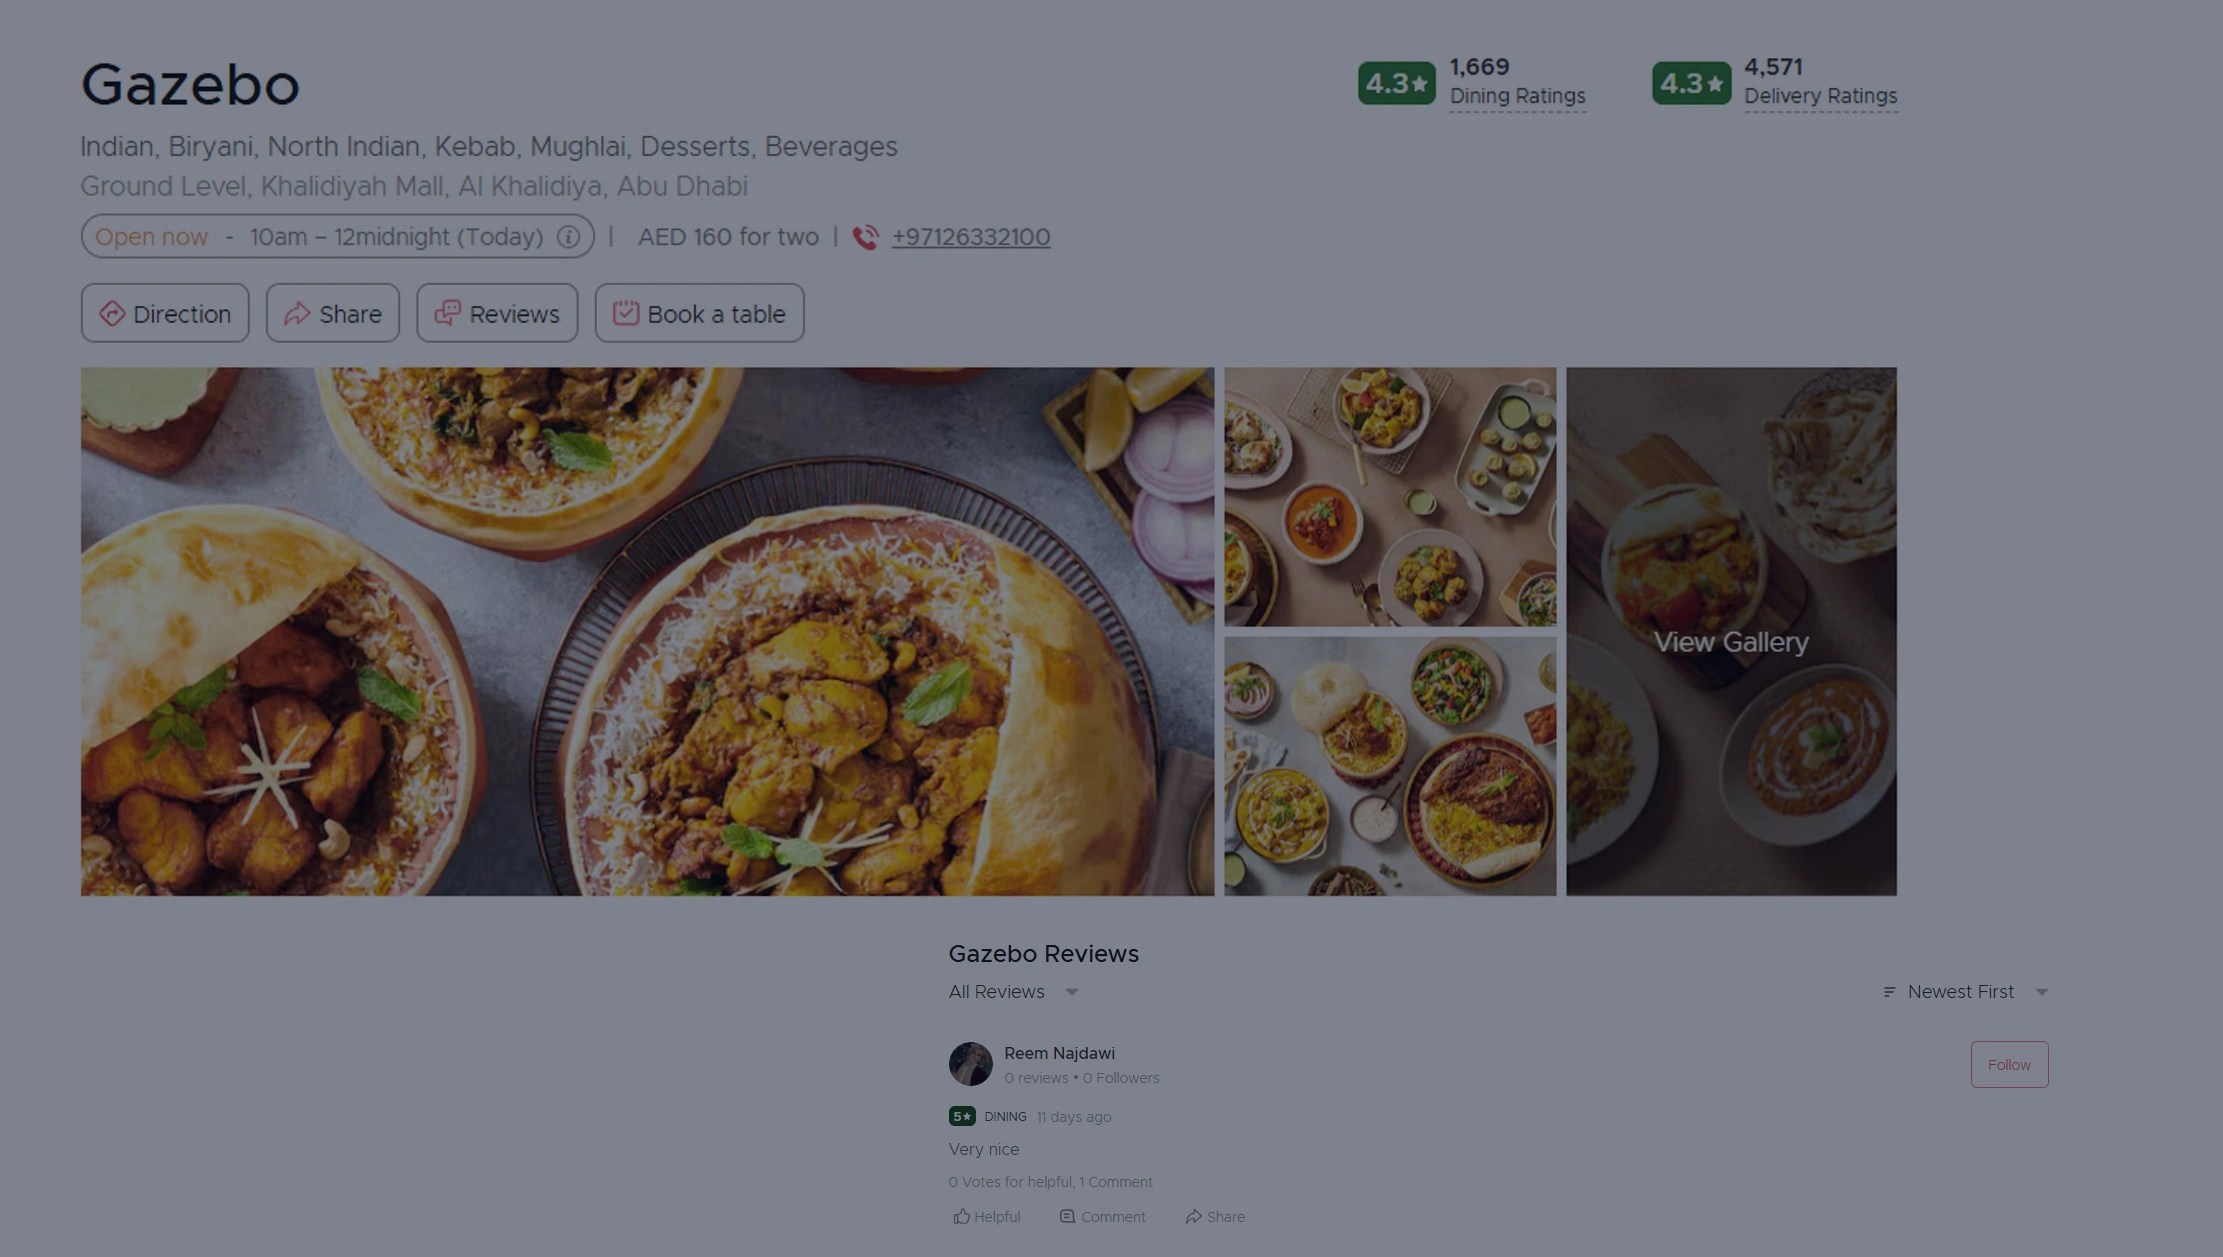The height and width of the screenshot is (1257, 2223).
Task: Click Book a table
Action: [x=699, y=313]
